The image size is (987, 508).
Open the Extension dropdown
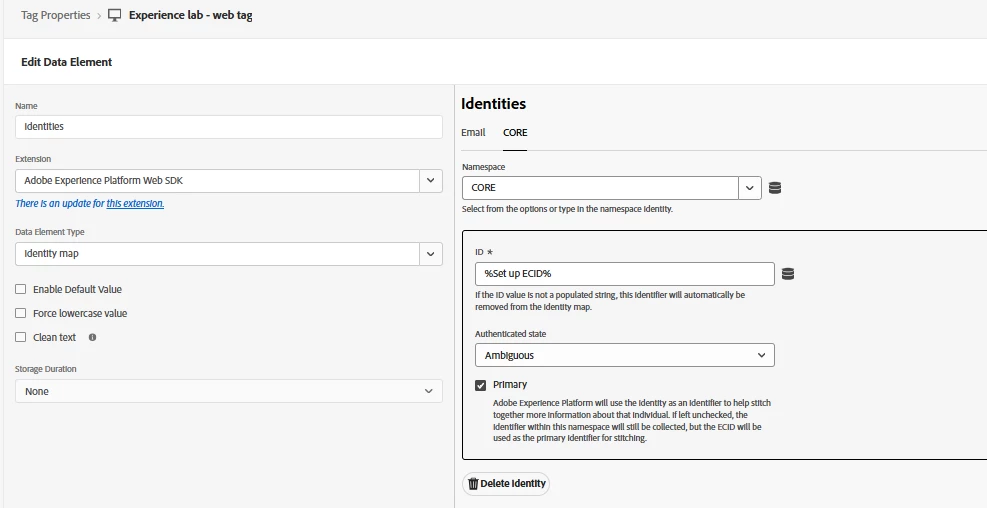pos(430,181)
